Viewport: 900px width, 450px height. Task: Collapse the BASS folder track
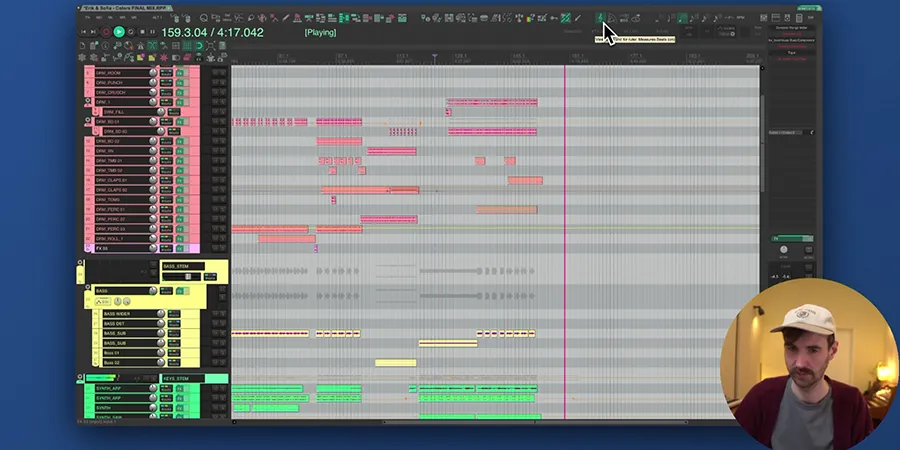tap(88, 287)
